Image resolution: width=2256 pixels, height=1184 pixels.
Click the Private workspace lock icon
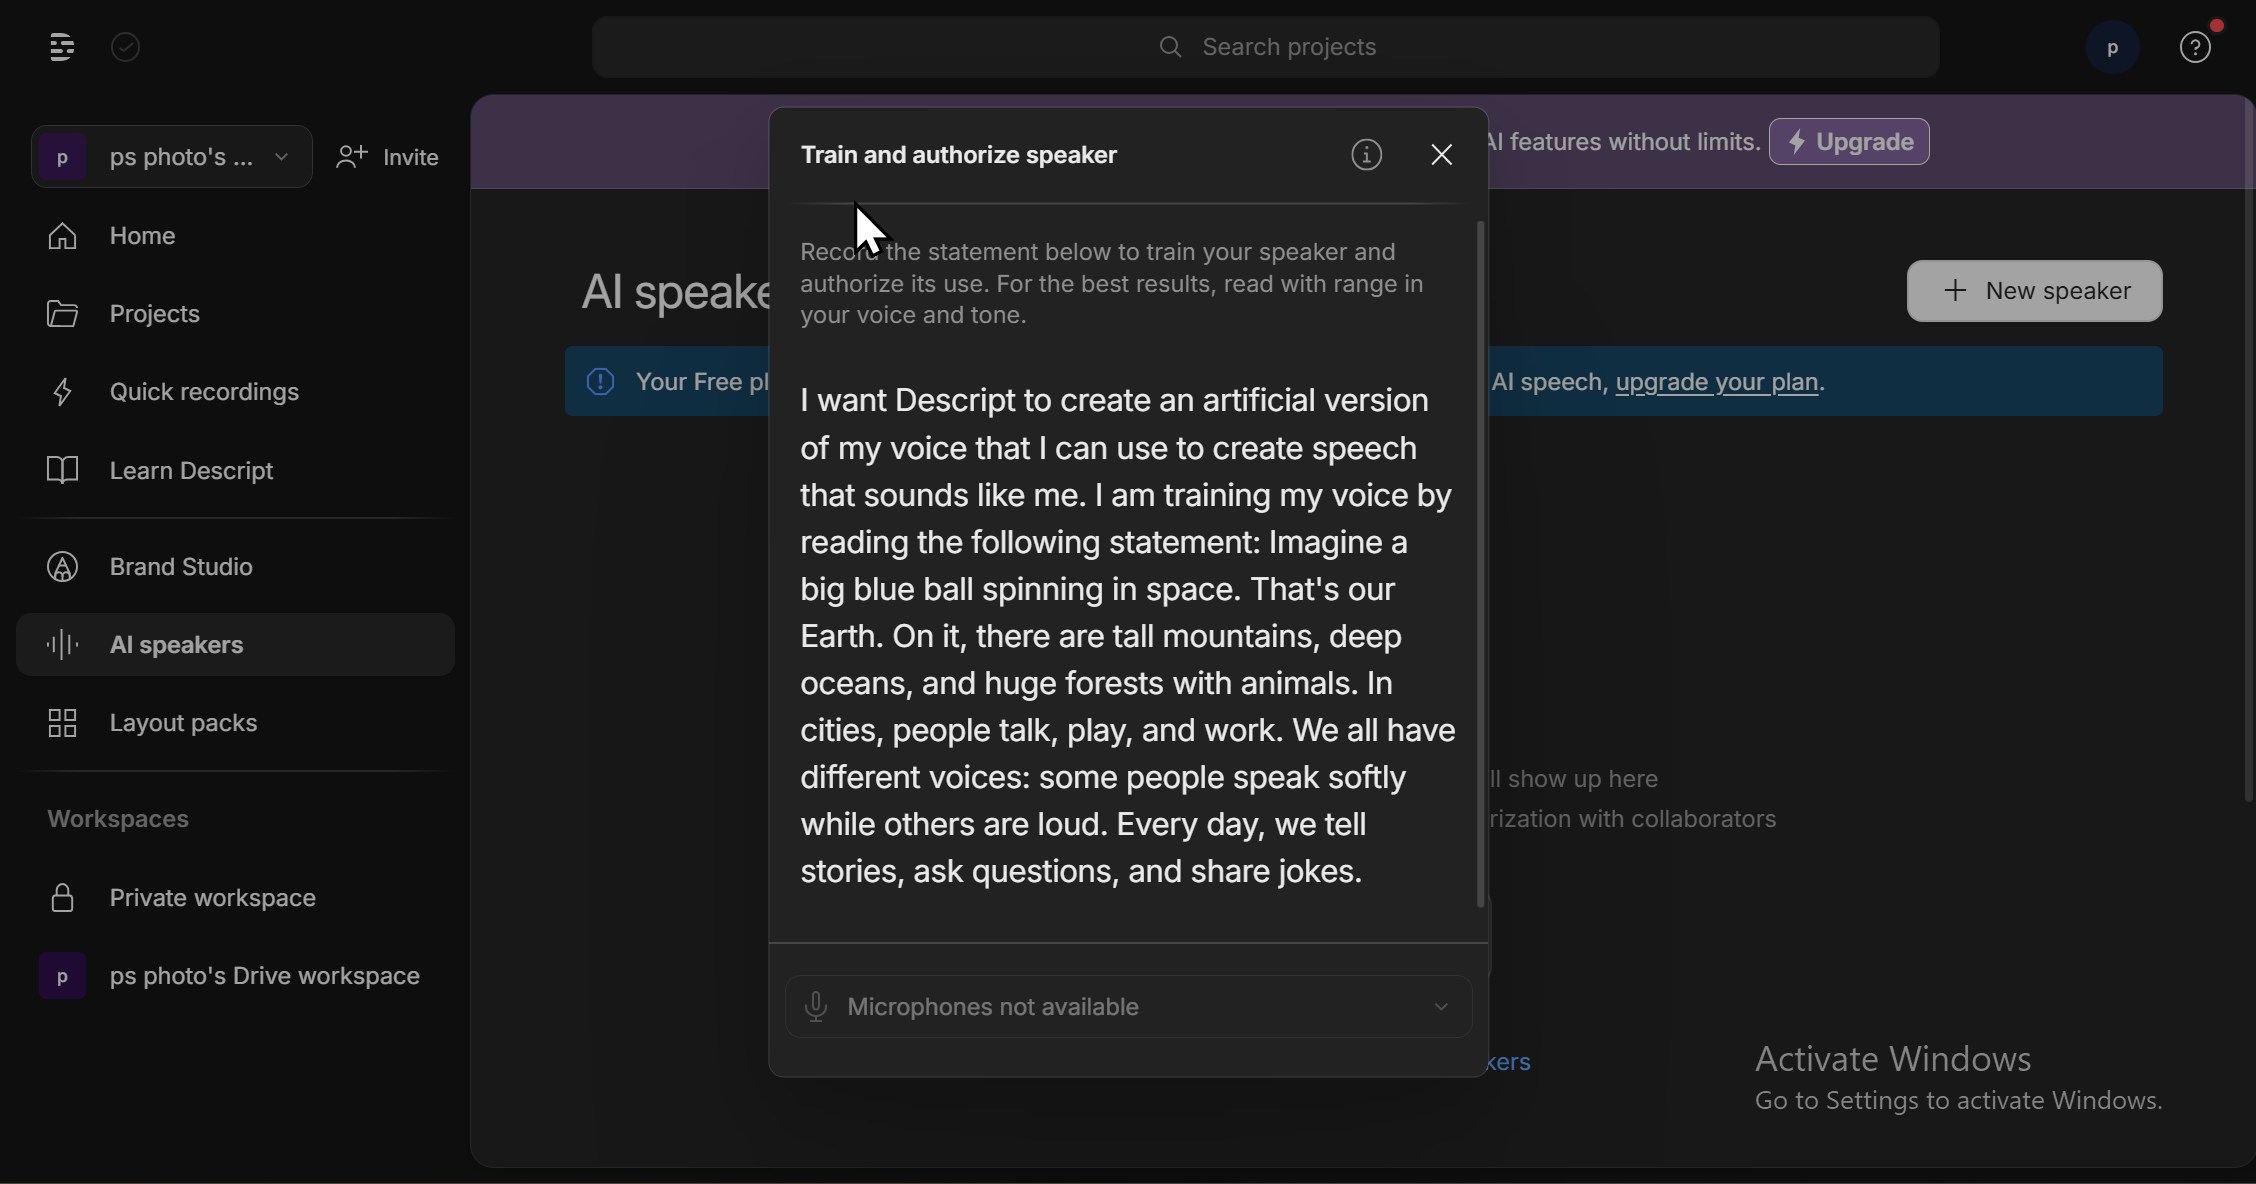(62, 898)
